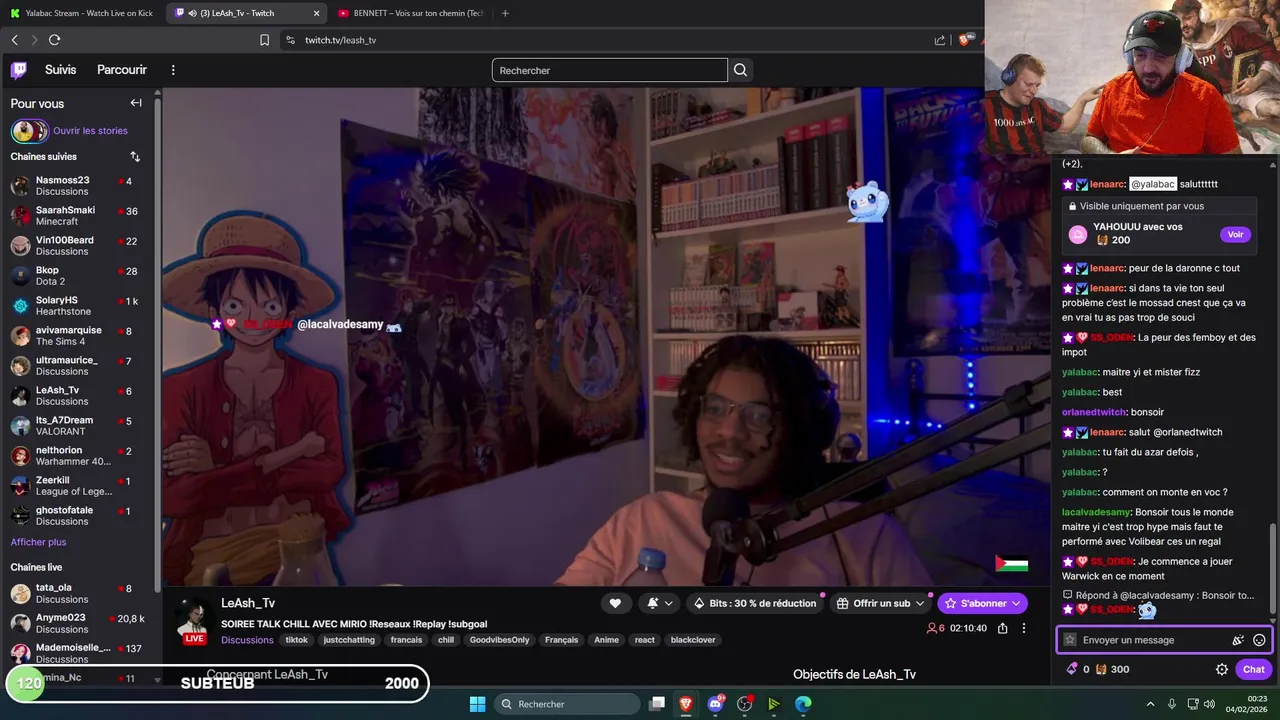This screenshot has width=1280, height=720.
Task: Click the Twitch home logo
Action: pyautogui.click(x=19, y=70)
